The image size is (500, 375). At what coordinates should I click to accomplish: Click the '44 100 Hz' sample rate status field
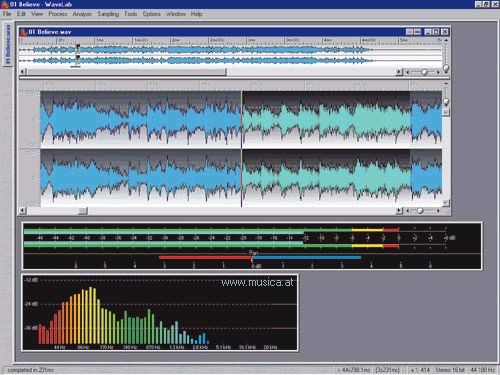click(482, 370)
